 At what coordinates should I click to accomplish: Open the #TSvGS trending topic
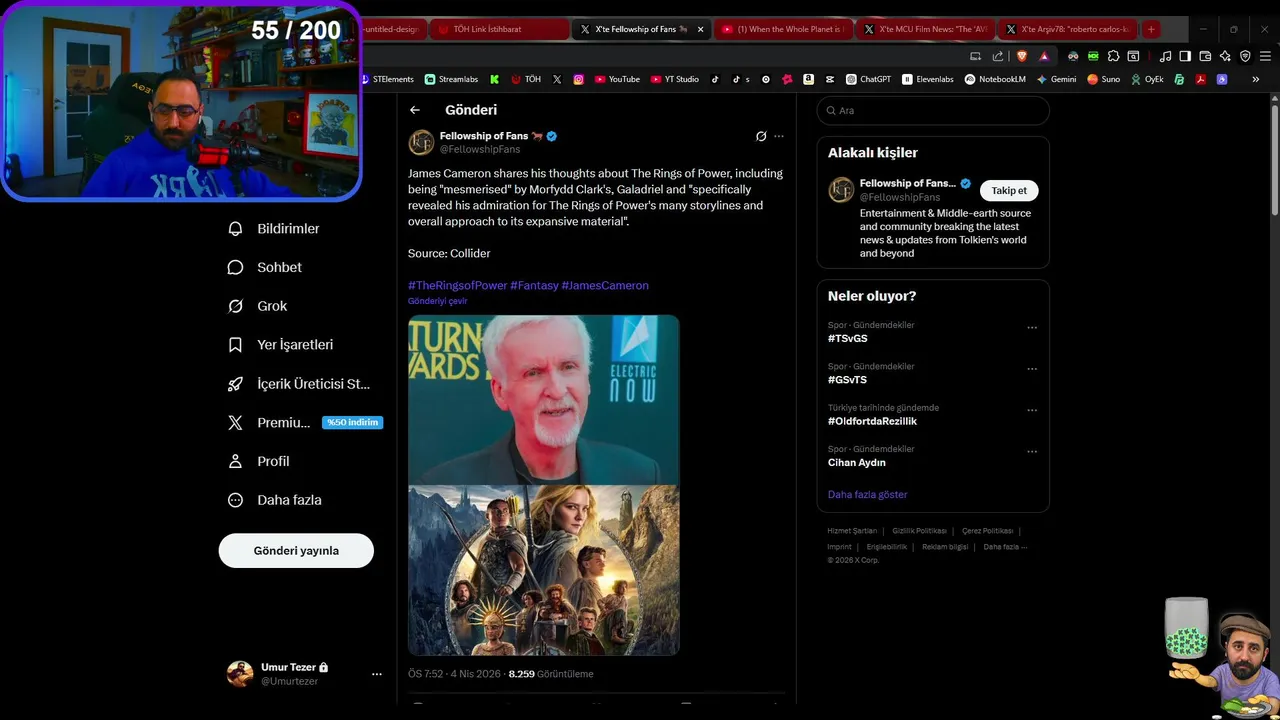(x=847, y=339)
